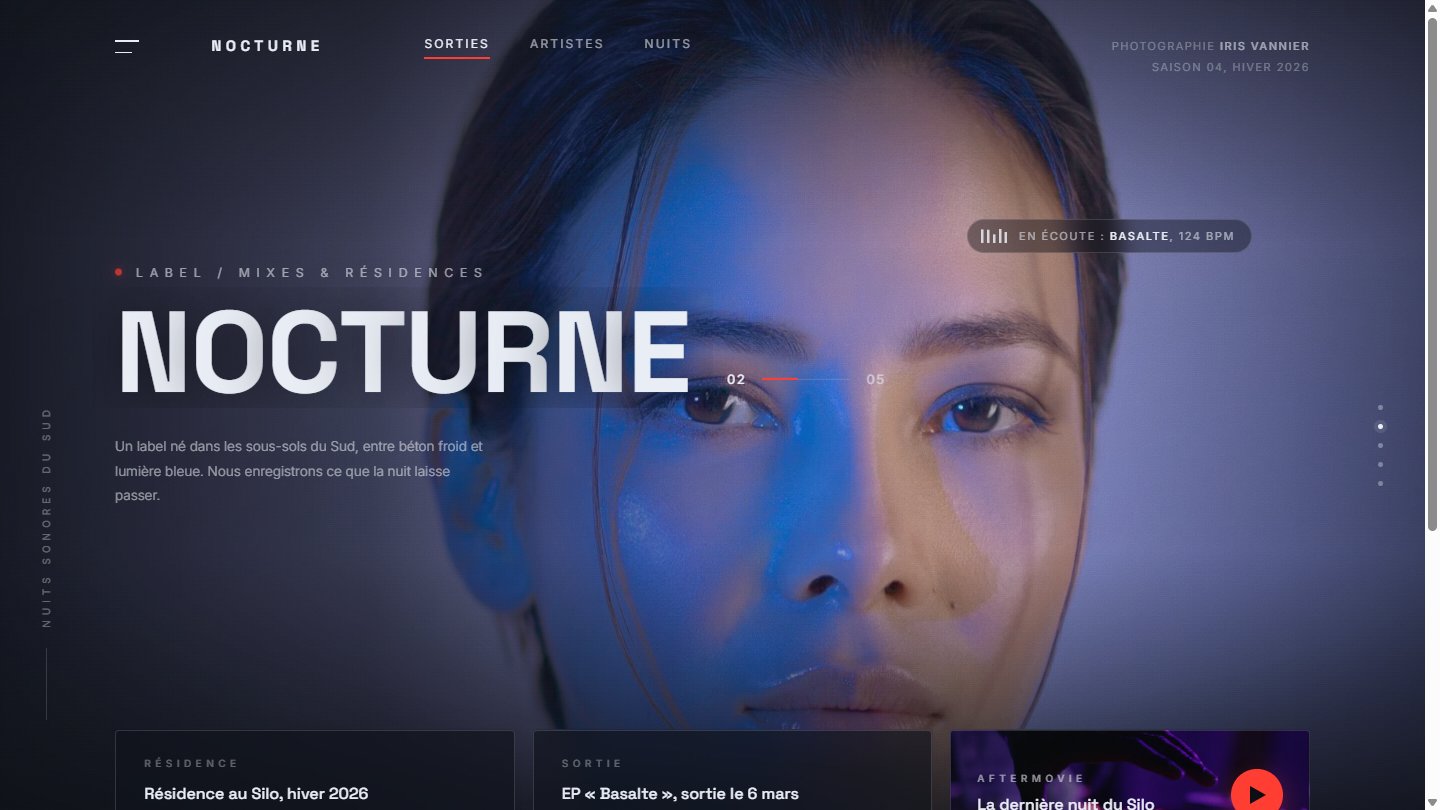Open the SORTIES tab

coord(456,44)
